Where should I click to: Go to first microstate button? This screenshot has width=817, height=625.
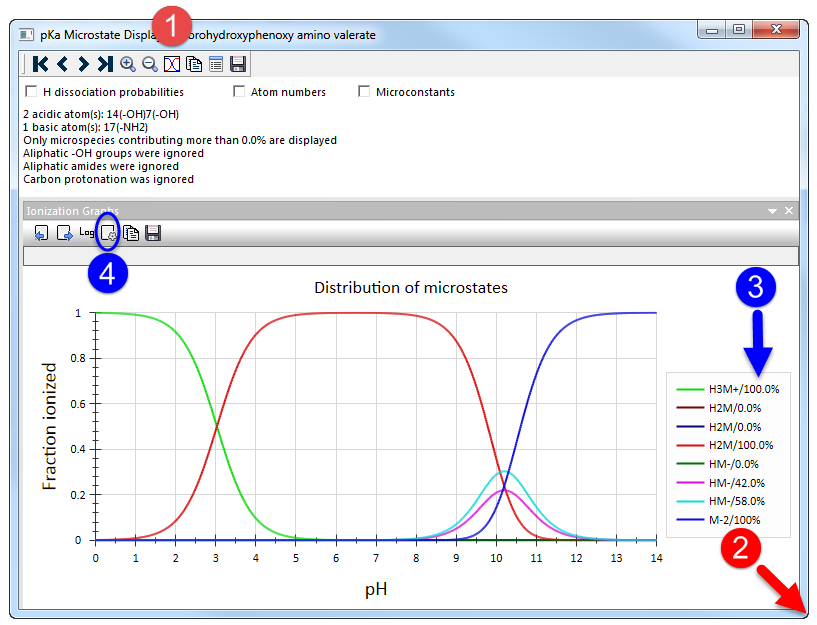pyautogui.click(x=40, y=64)
